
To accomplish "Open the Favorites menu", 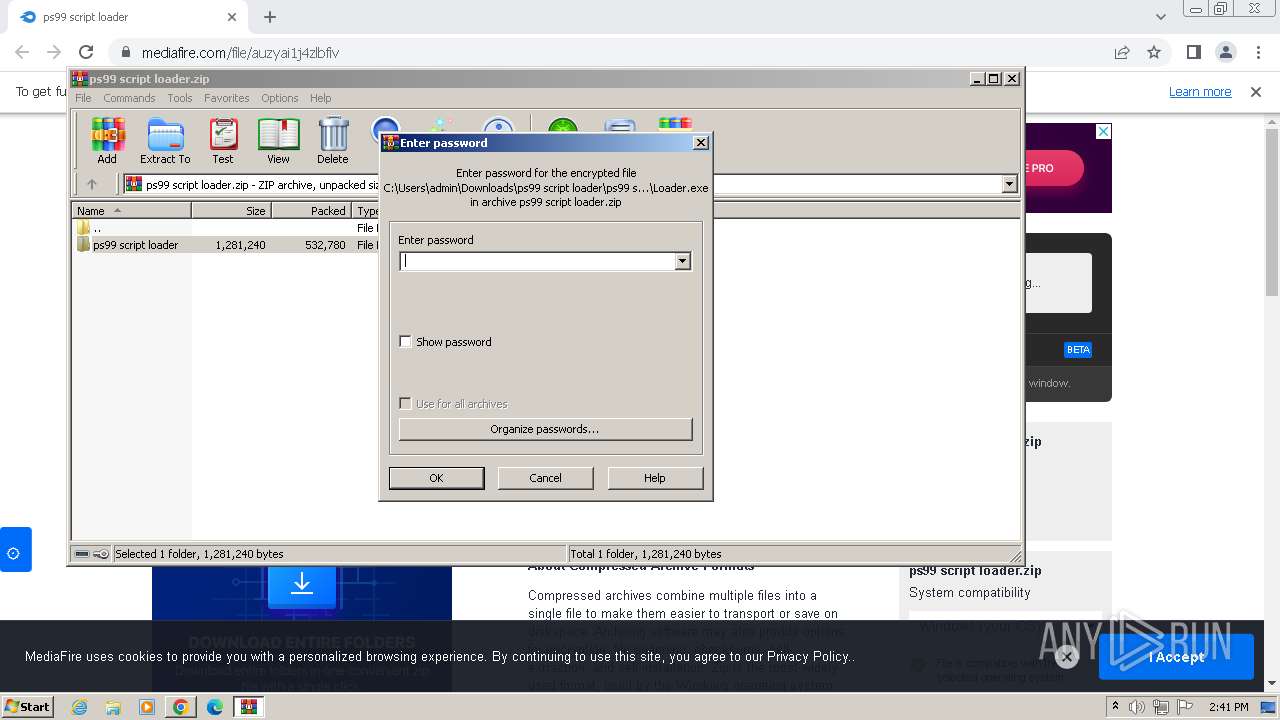I will [227, 98].
